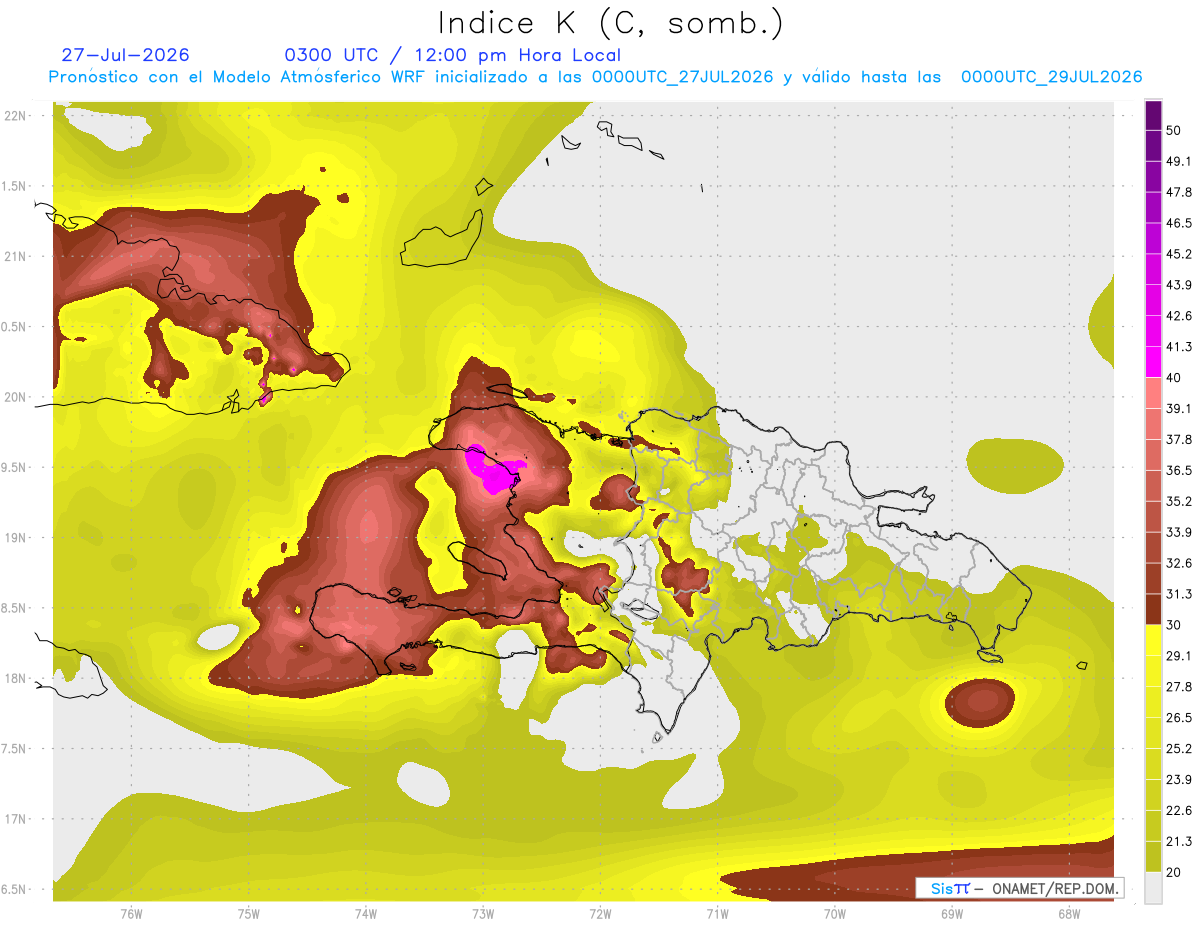Pick the magenta swatch between 40 and 41.3
The image size is (1200, 927).
click(1153, 362)
